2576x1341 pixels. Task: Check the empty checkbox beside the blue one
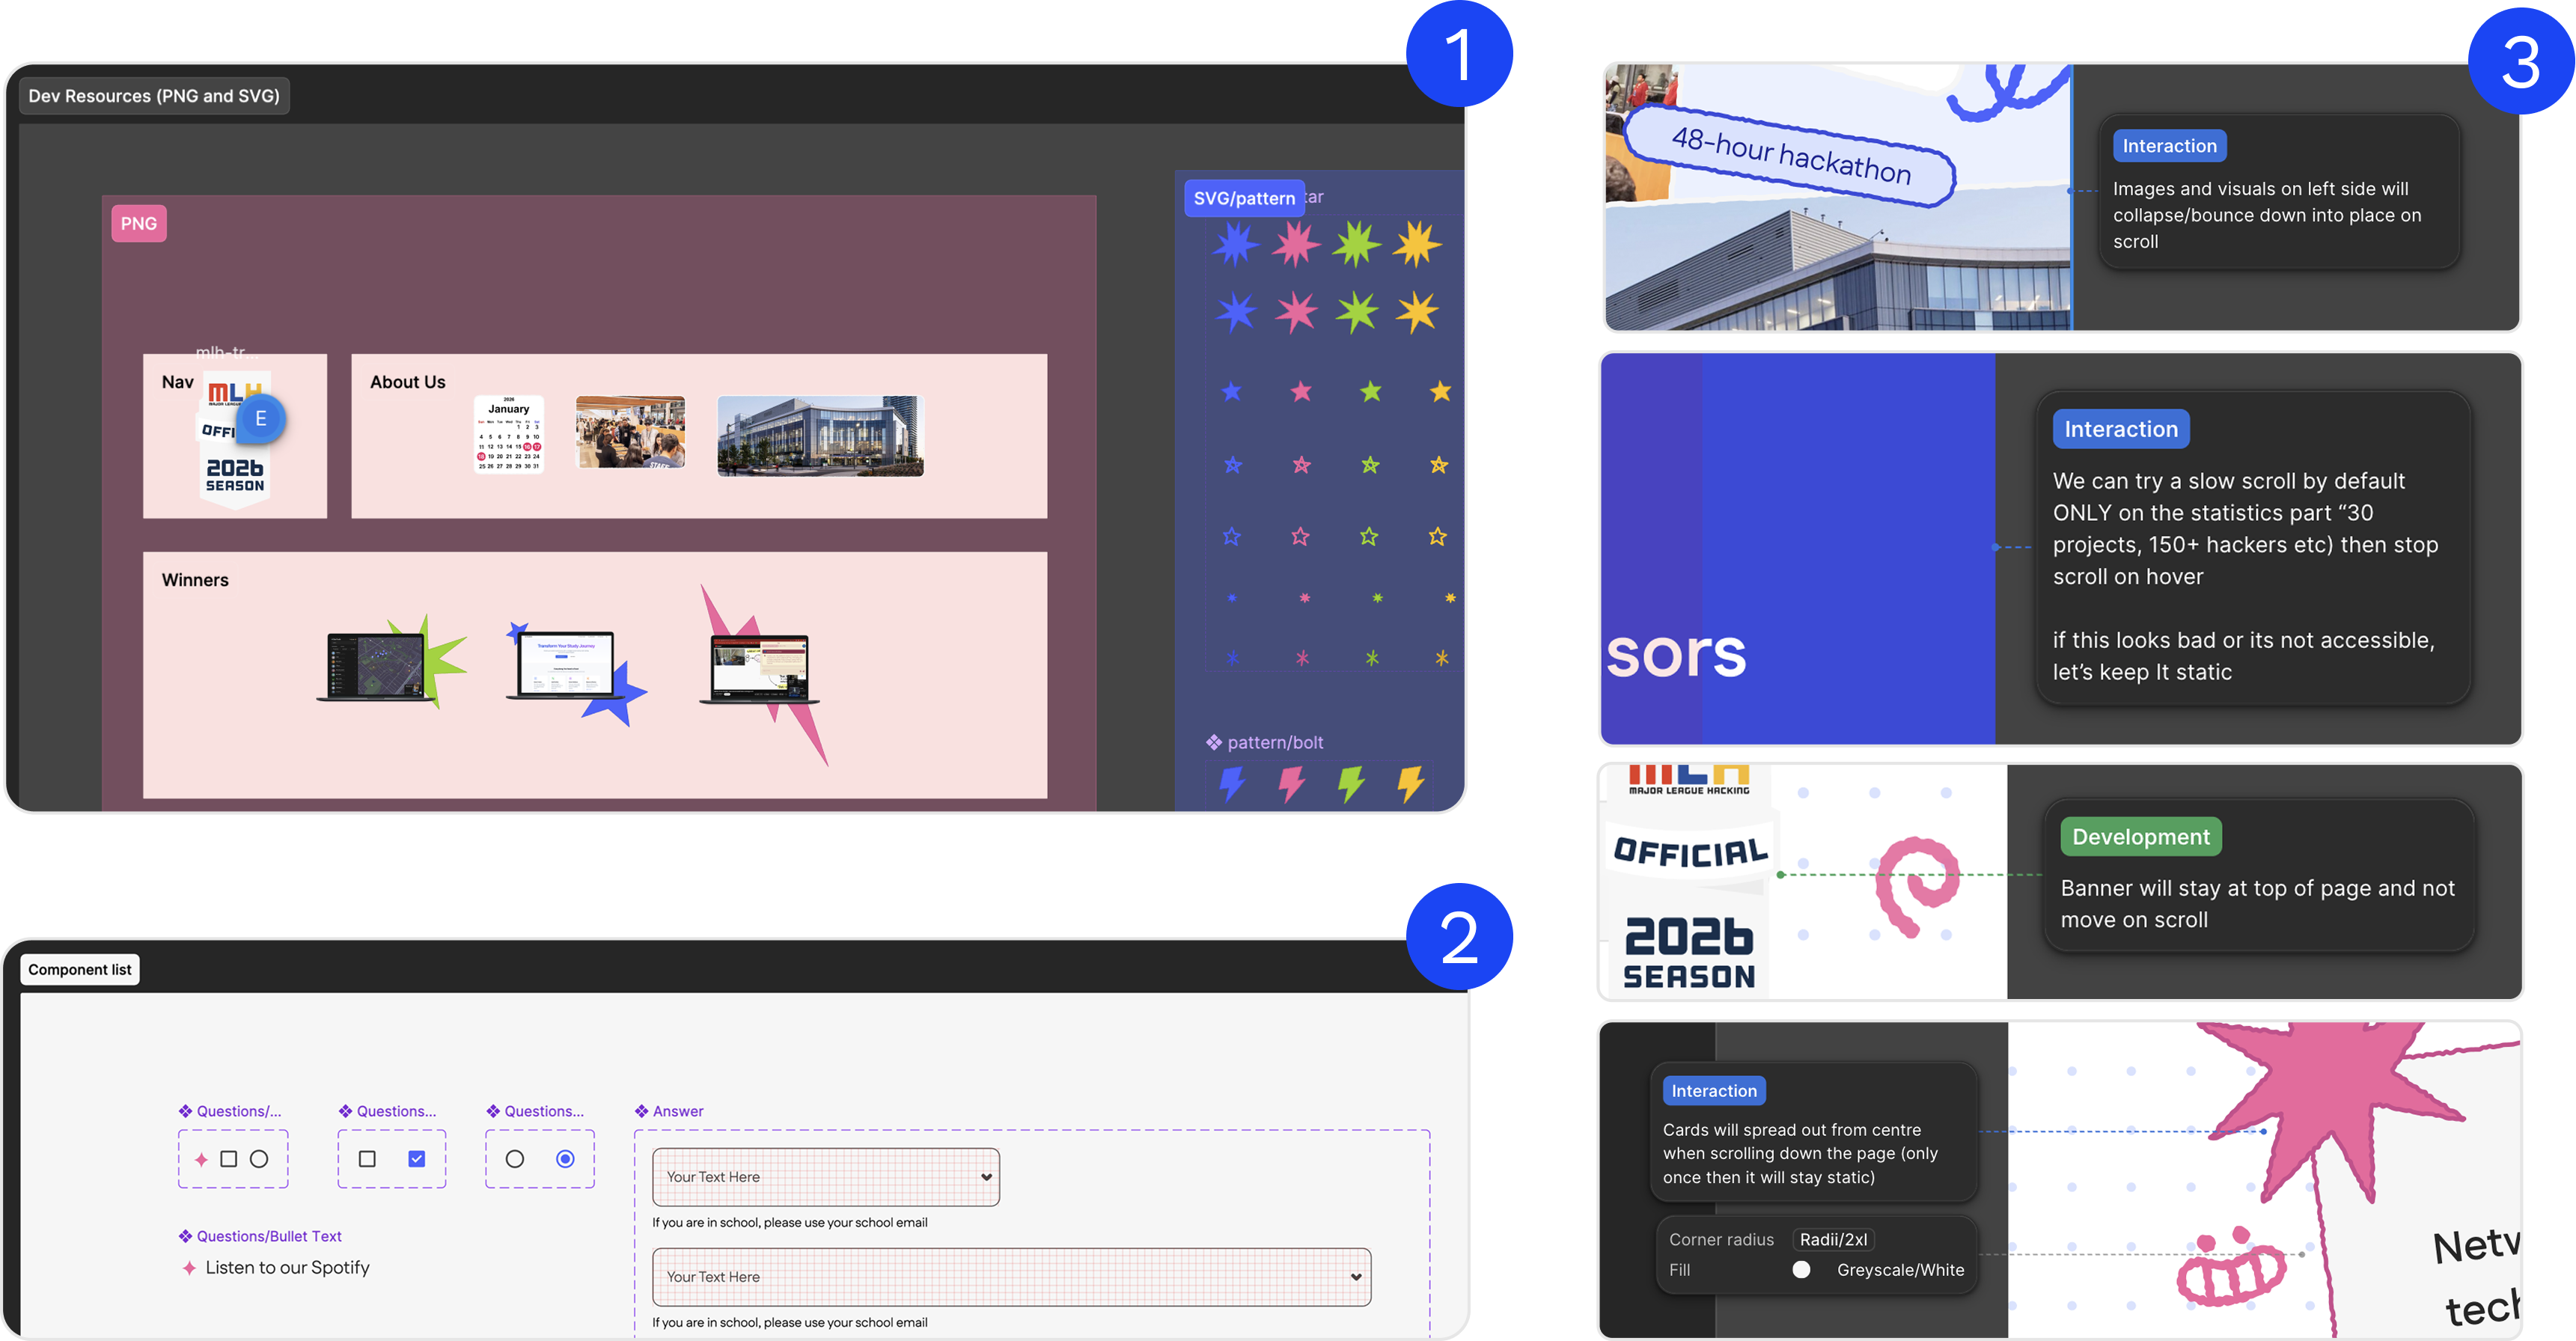click(x=367, y=1159)
